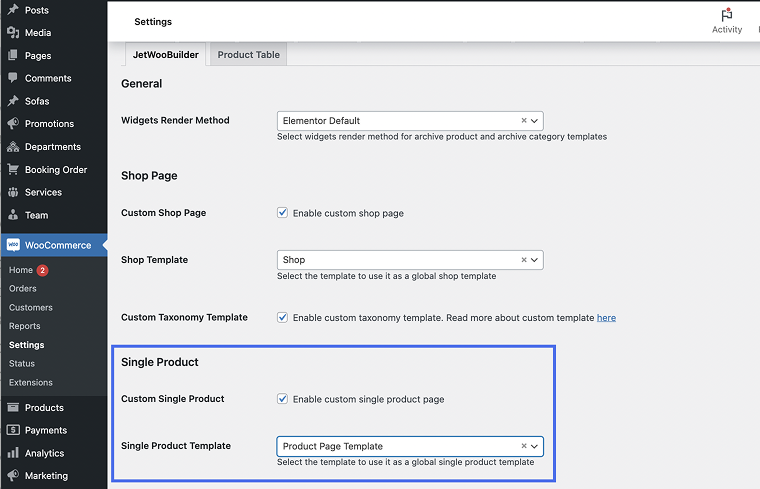Viewport: 760px width, 489px height.
Task: Open Products menu label
Action: [44, 408]
